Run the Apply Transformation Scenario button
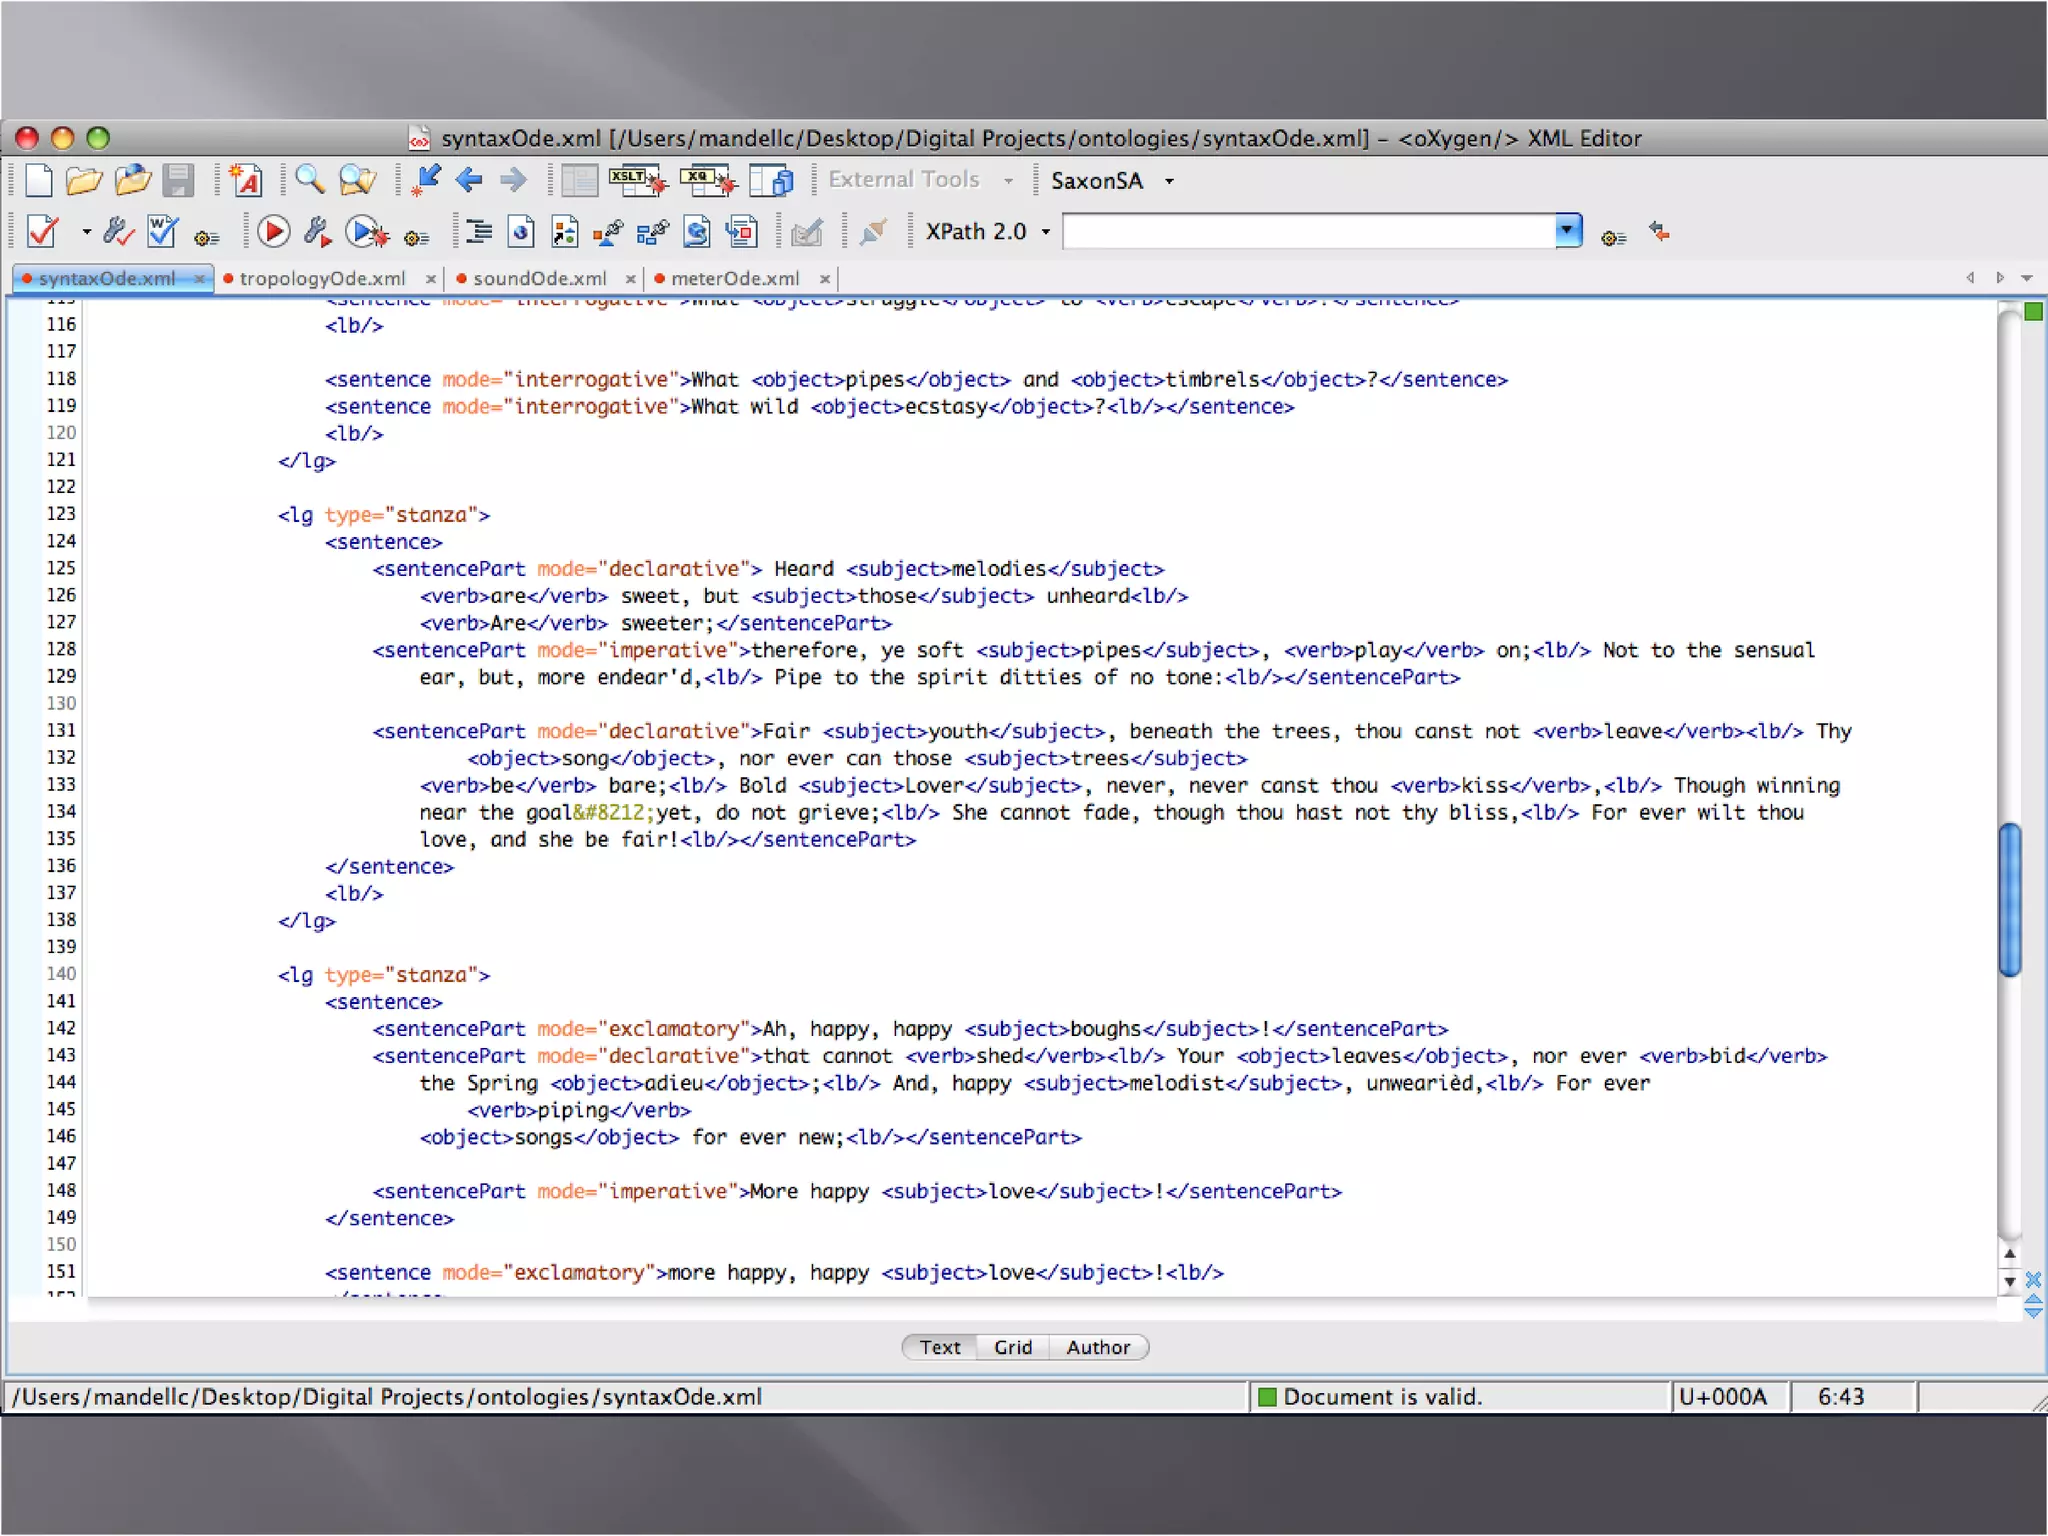Screen dimensions: 2048x1536 tap(273, 232)
